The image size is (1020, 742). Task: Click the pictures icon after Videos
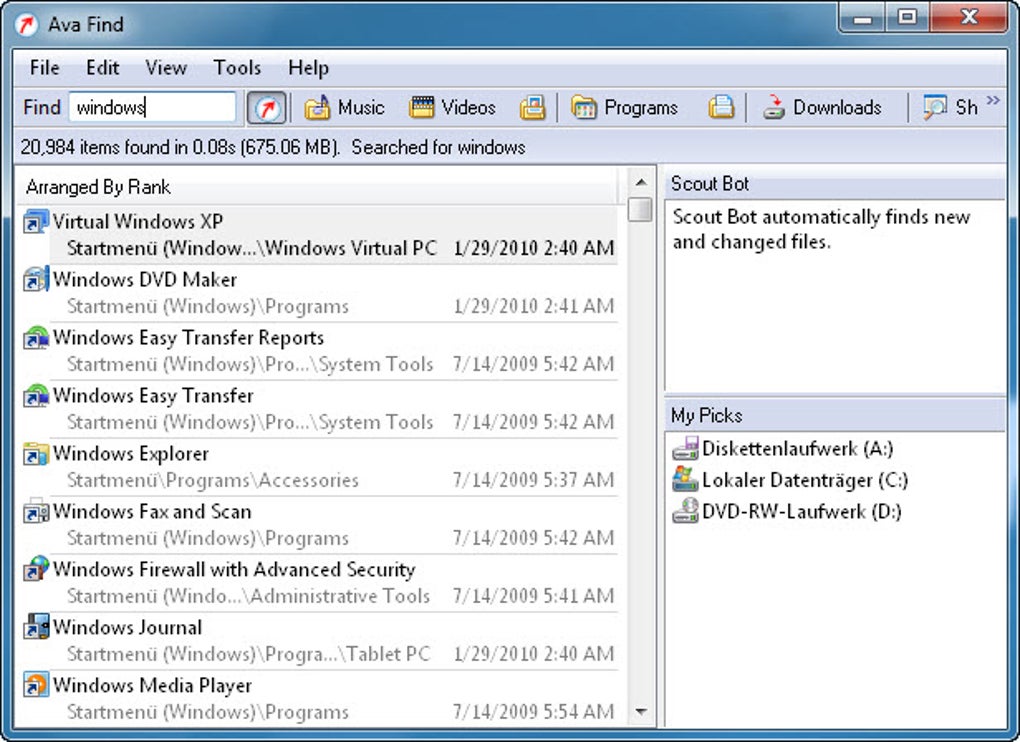click(x=532, y=107)
